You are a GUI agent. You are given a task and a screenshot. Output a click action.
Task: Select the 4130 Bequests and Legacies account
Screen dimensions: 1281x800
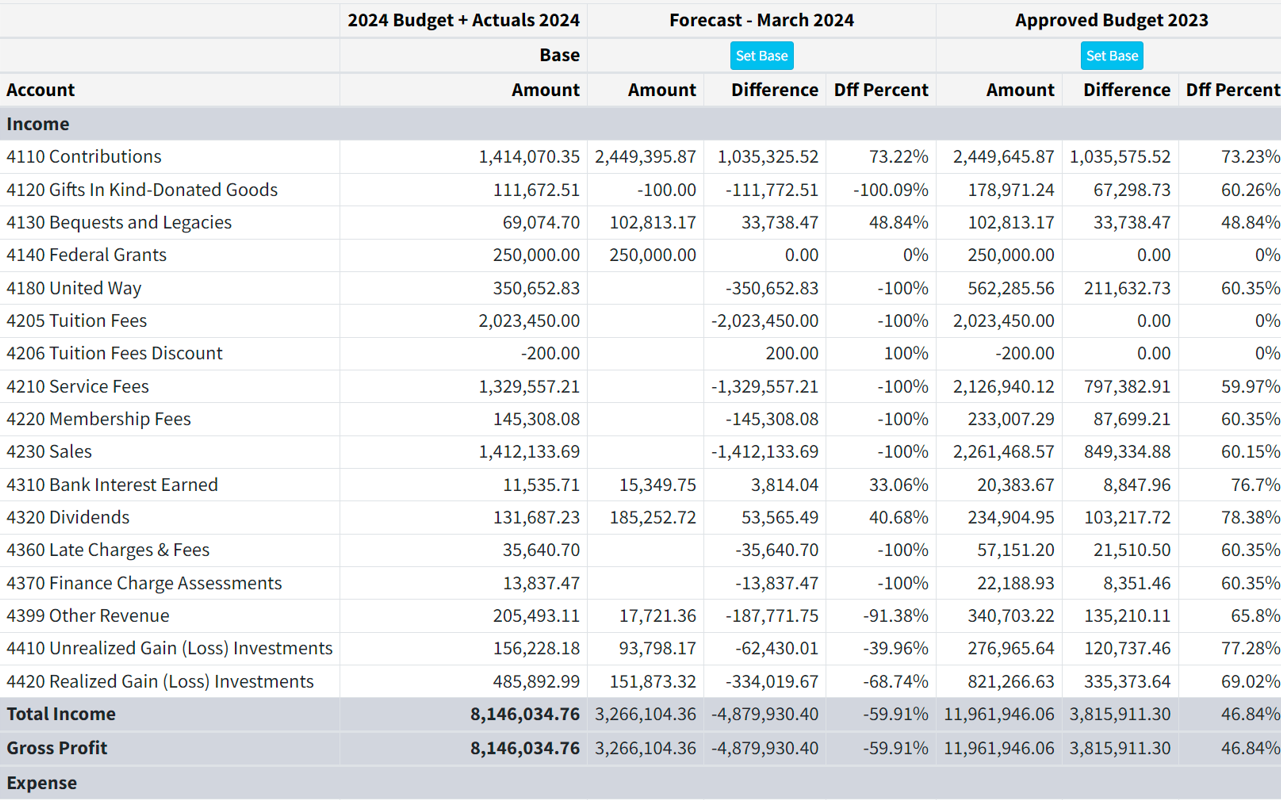tap(119, 222)
